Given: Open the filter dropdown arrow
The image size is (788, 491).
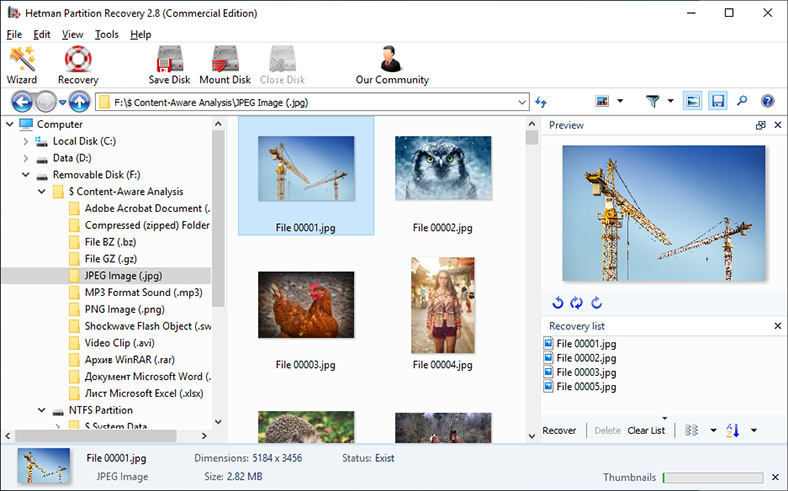Looking at the screenshot, I should (x=670, y=101).
